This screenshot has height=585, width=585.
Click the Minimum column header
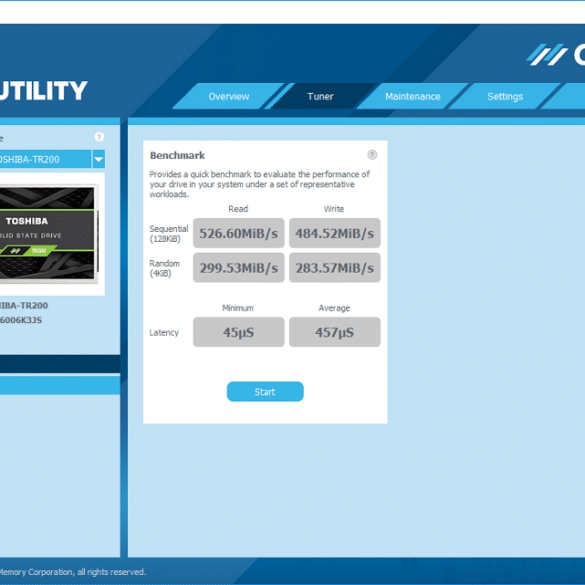pyautogui.click(x=238, y=308)
